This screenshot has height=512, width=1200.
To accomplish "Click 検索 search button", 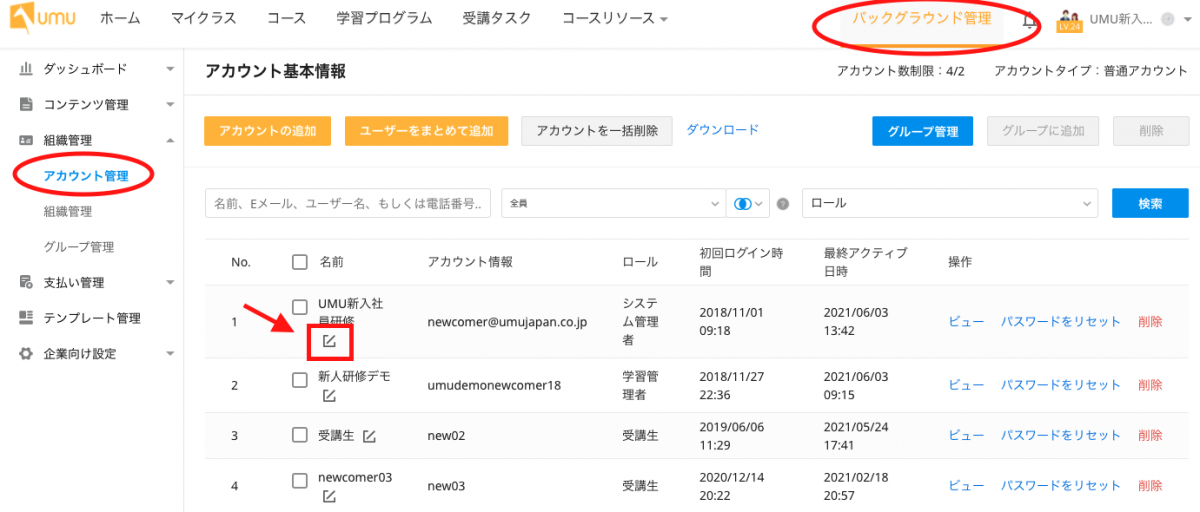I will click(x=1150, y=203).
